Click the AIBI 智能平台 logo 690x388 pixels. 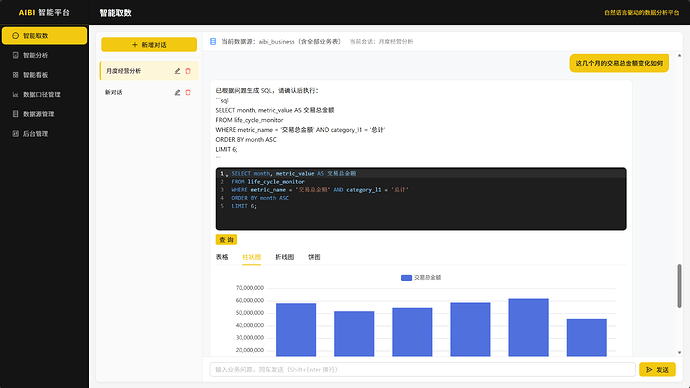44,12
